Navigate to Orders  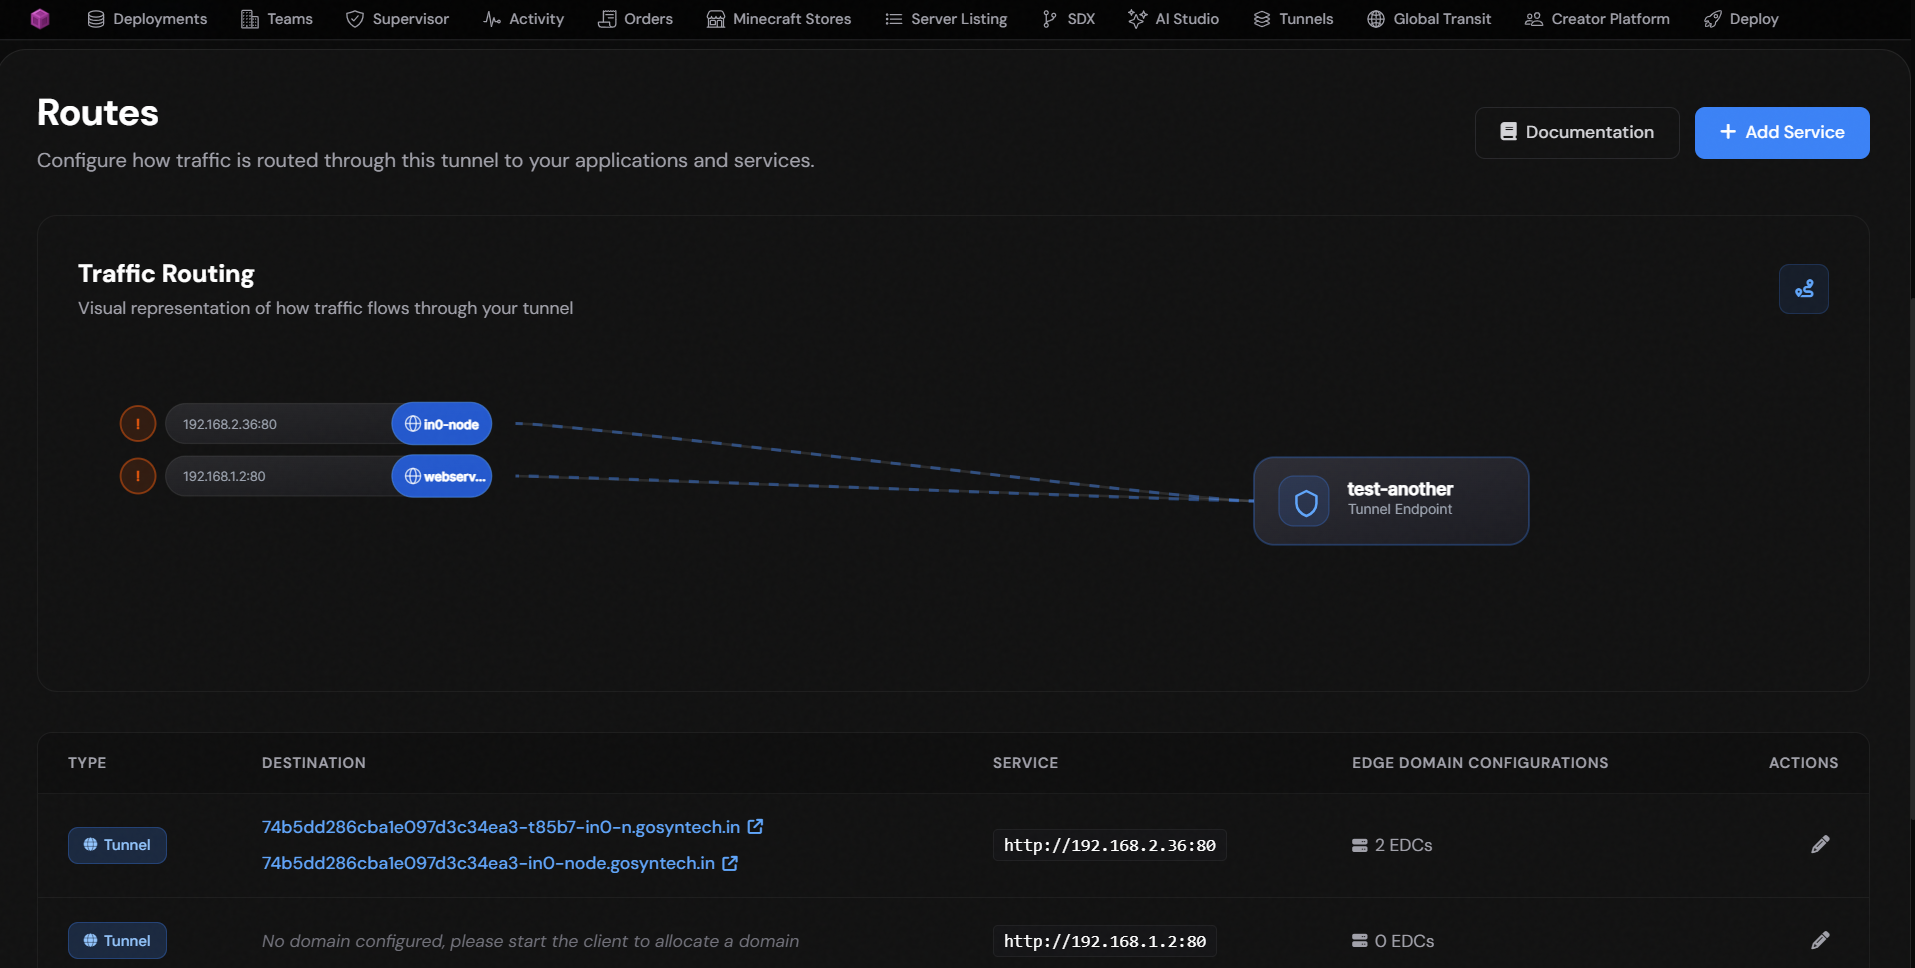click(x=635, y=19)
